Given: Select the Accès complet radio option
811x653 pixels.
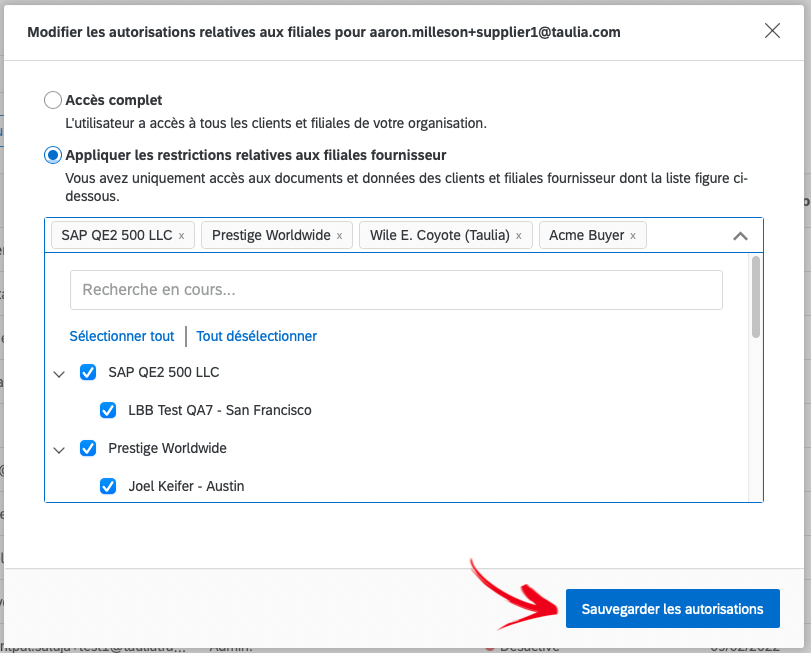Looking at the screenshot, I should click(x=53, y=100).
